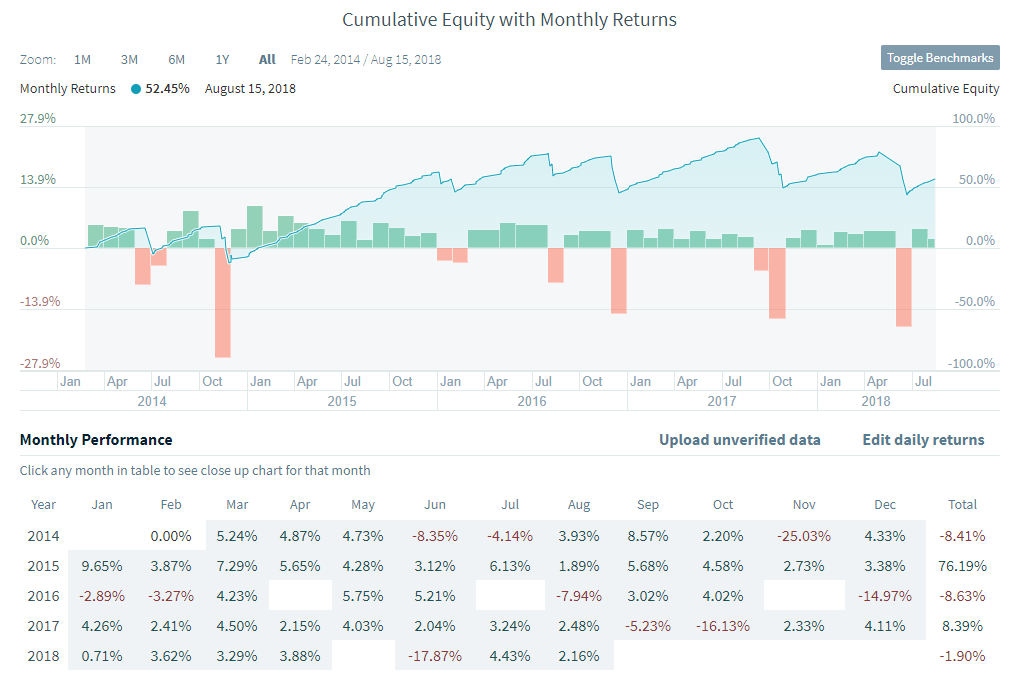Click the 2016 year label on timeline
The height and width of the screenshot is (690, 1014).
(x=532, y=401)
